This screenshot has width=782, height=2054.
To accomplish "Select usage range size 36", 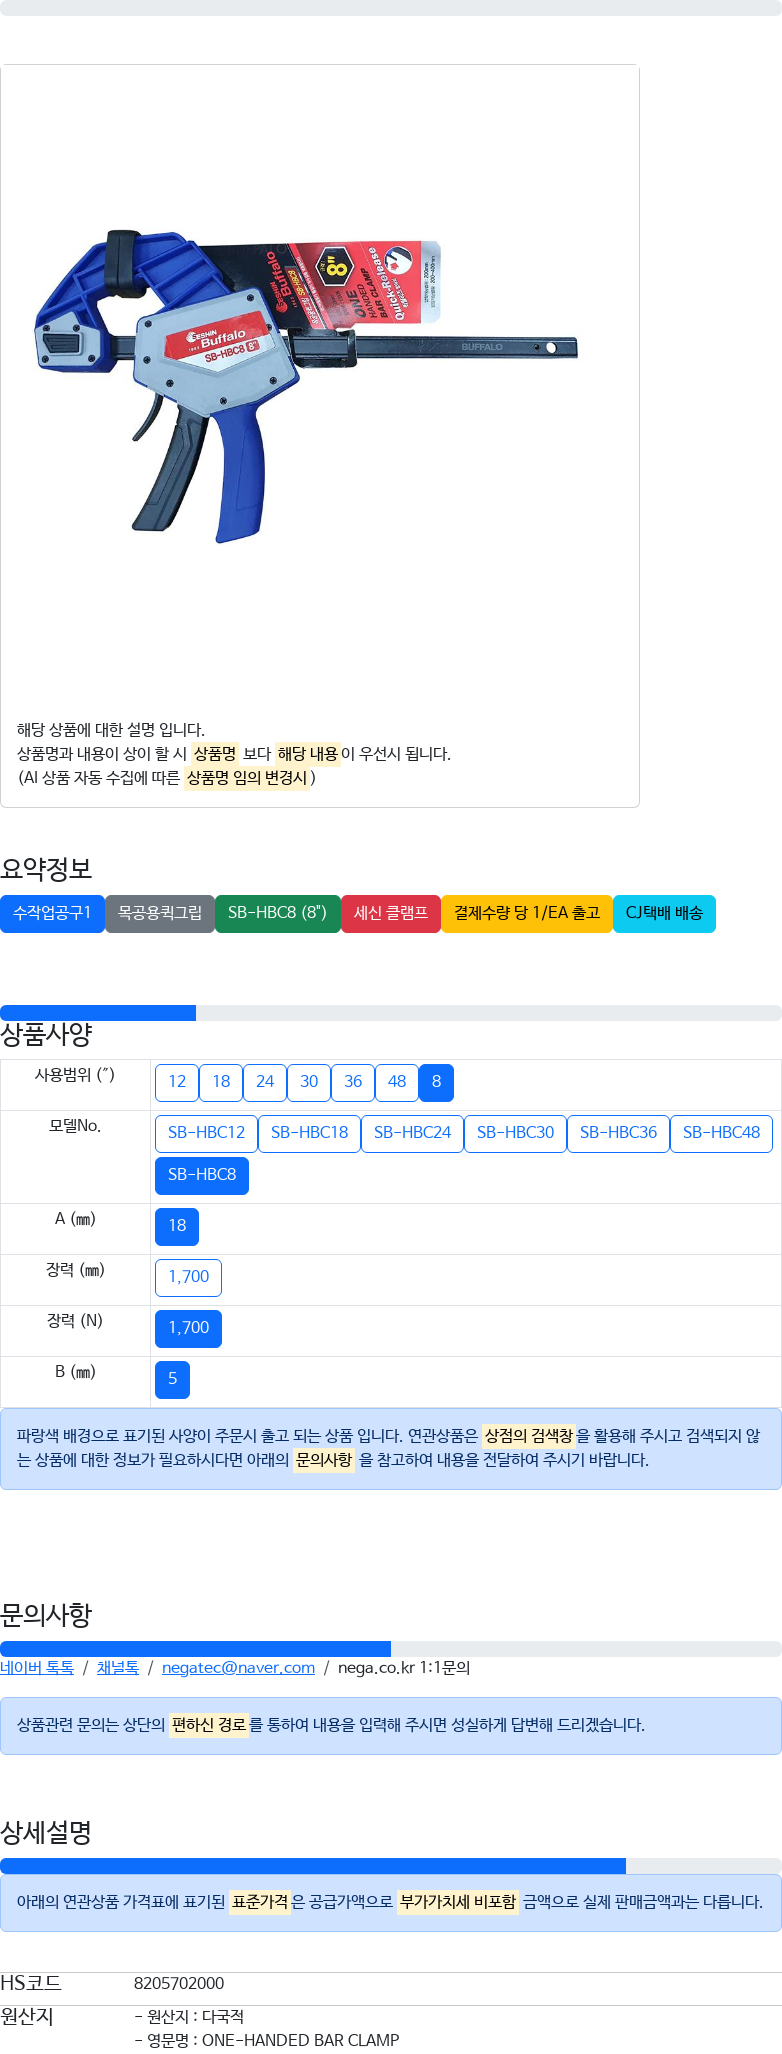I will coord(353,1082).
